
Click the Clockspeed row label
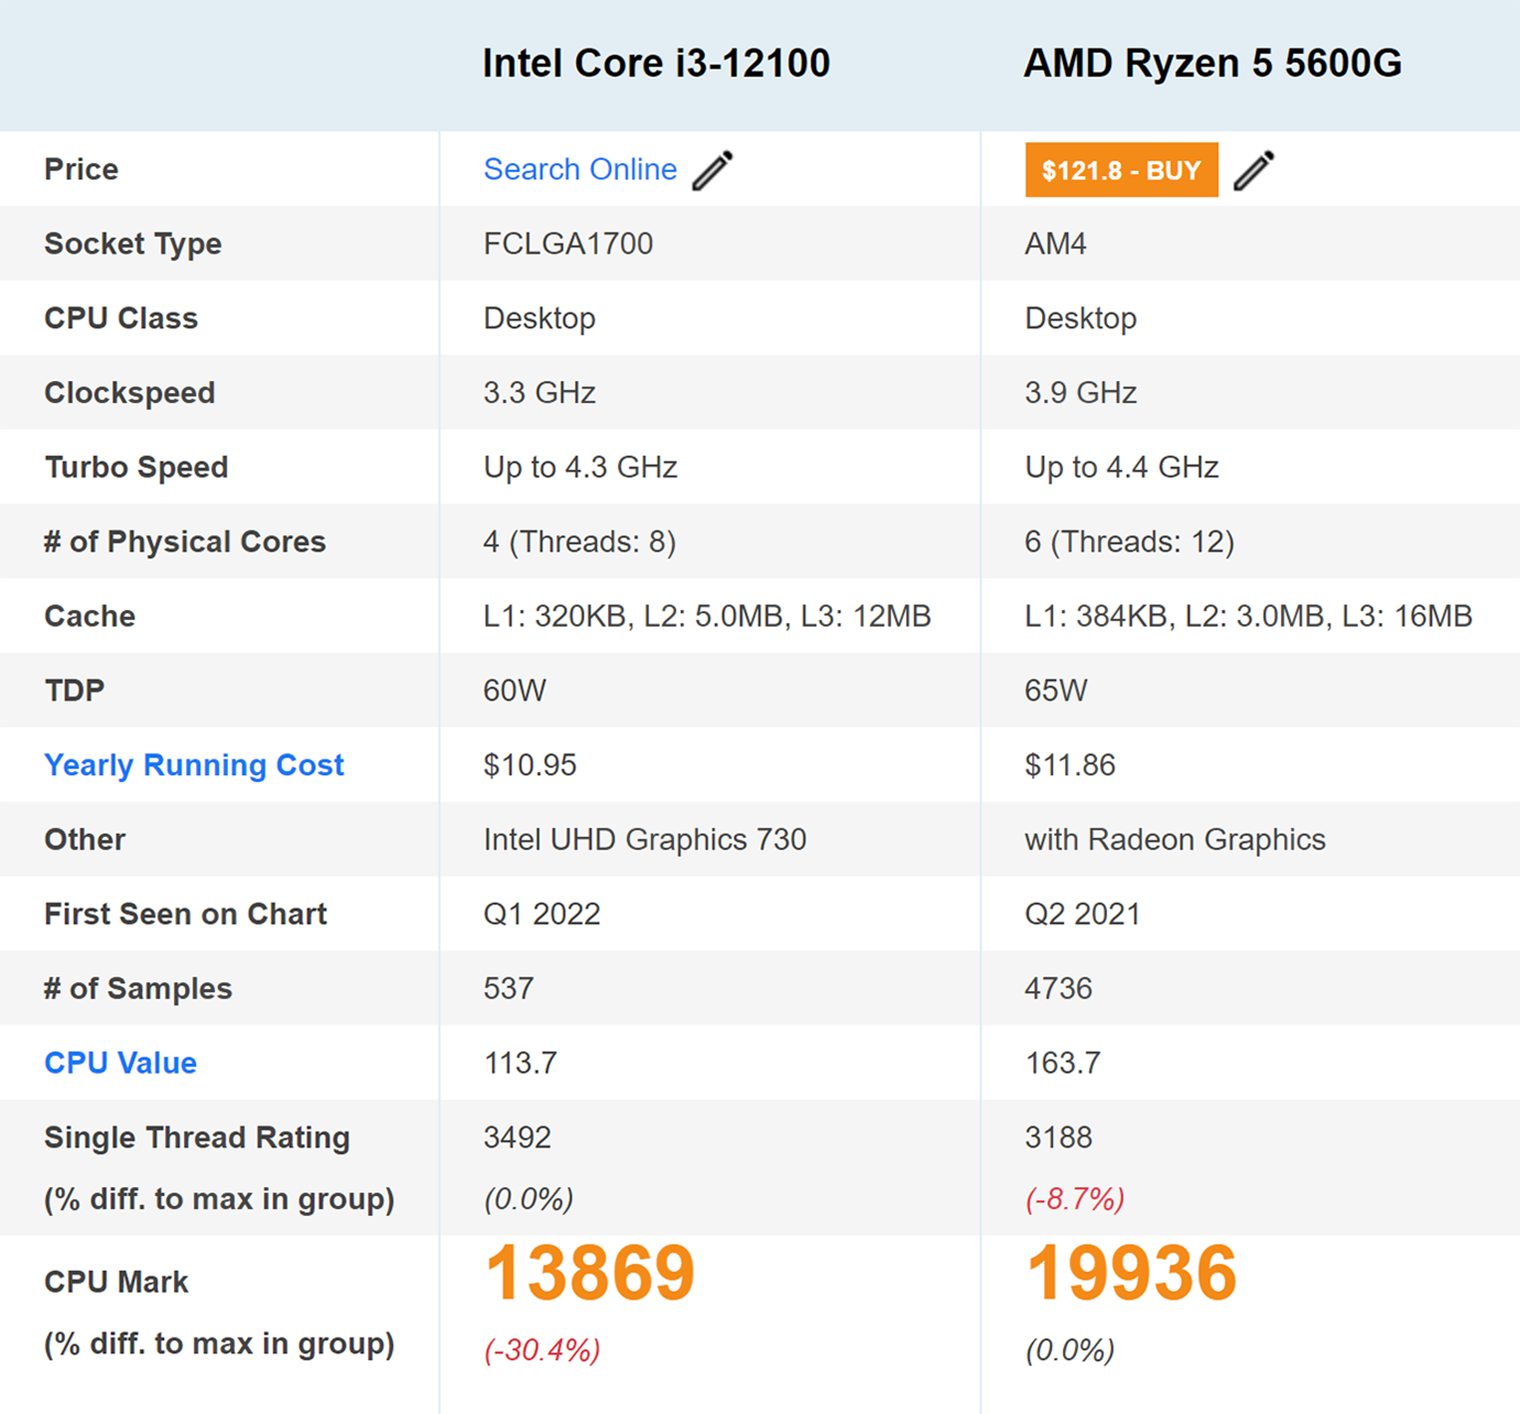pyautogui.click(x=130, y=393)
